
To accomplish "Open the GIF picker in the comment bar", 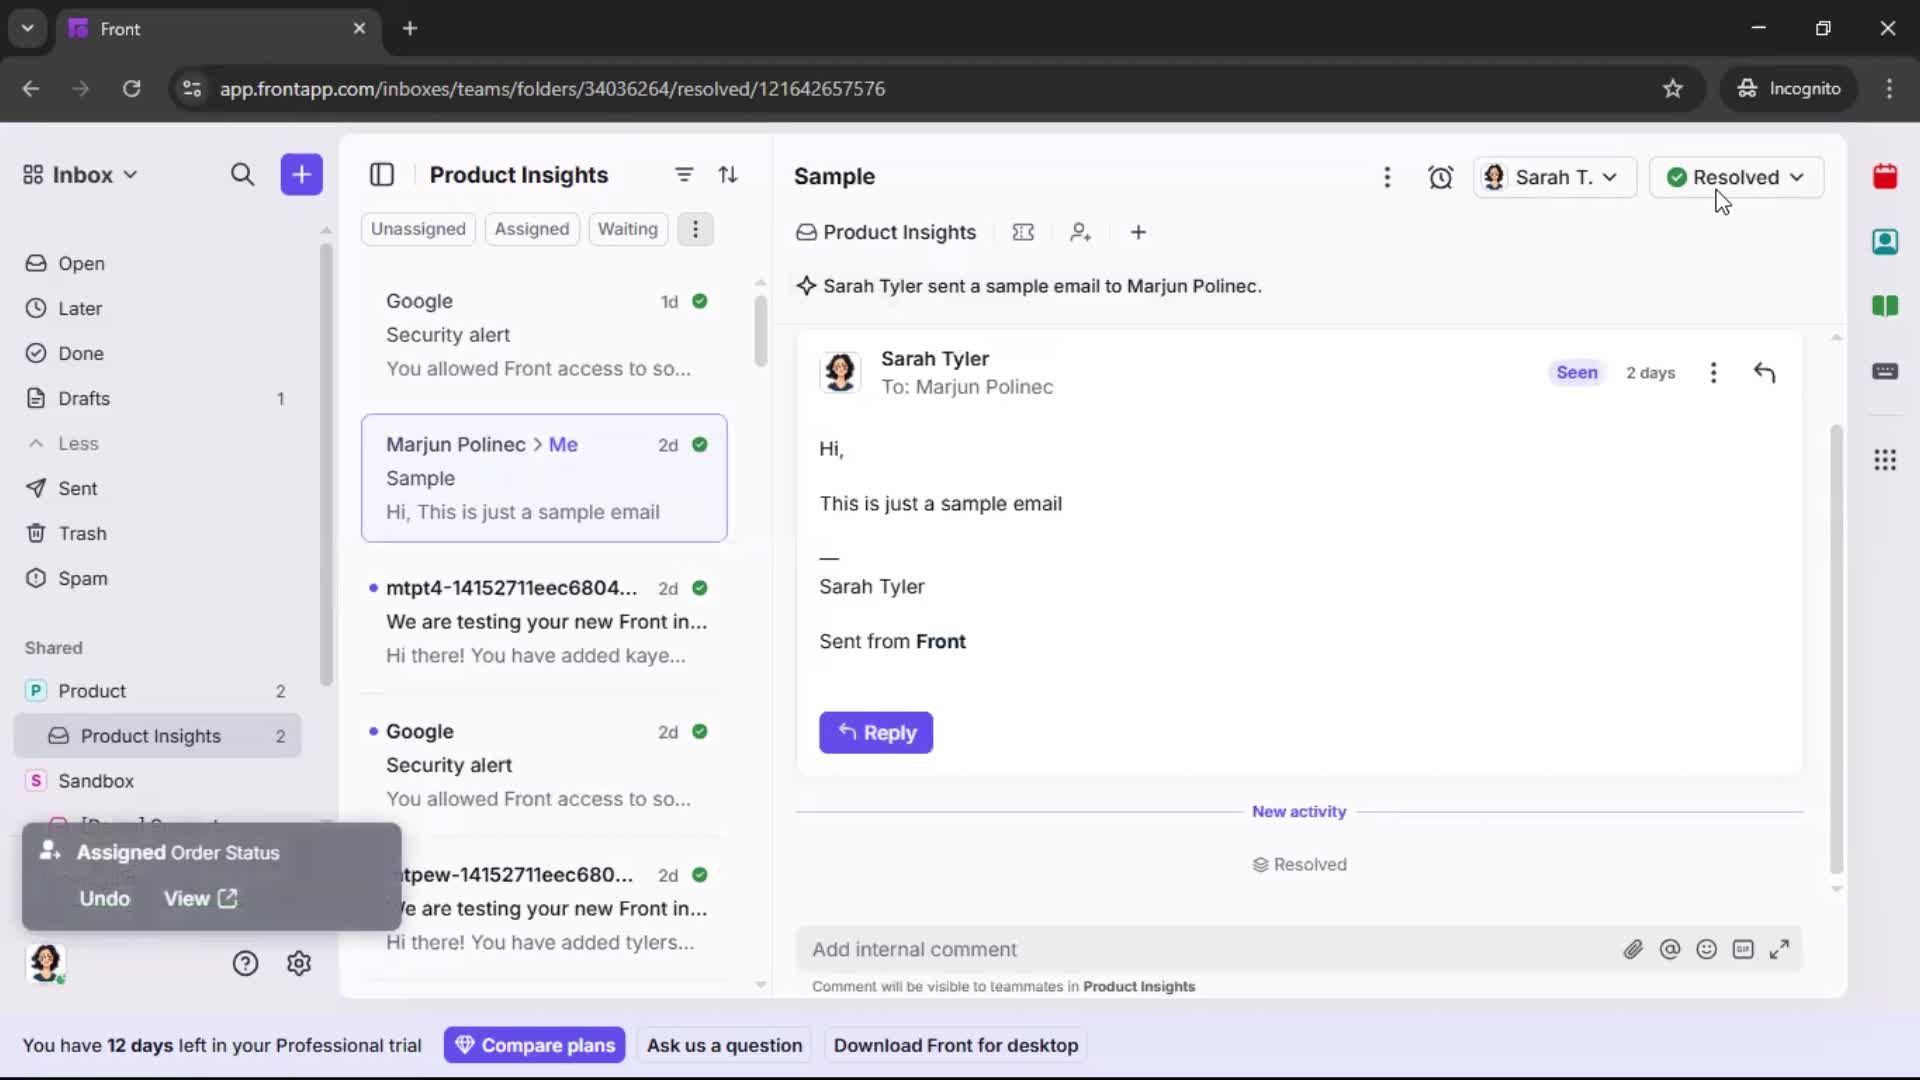I will pos(1745,949).
